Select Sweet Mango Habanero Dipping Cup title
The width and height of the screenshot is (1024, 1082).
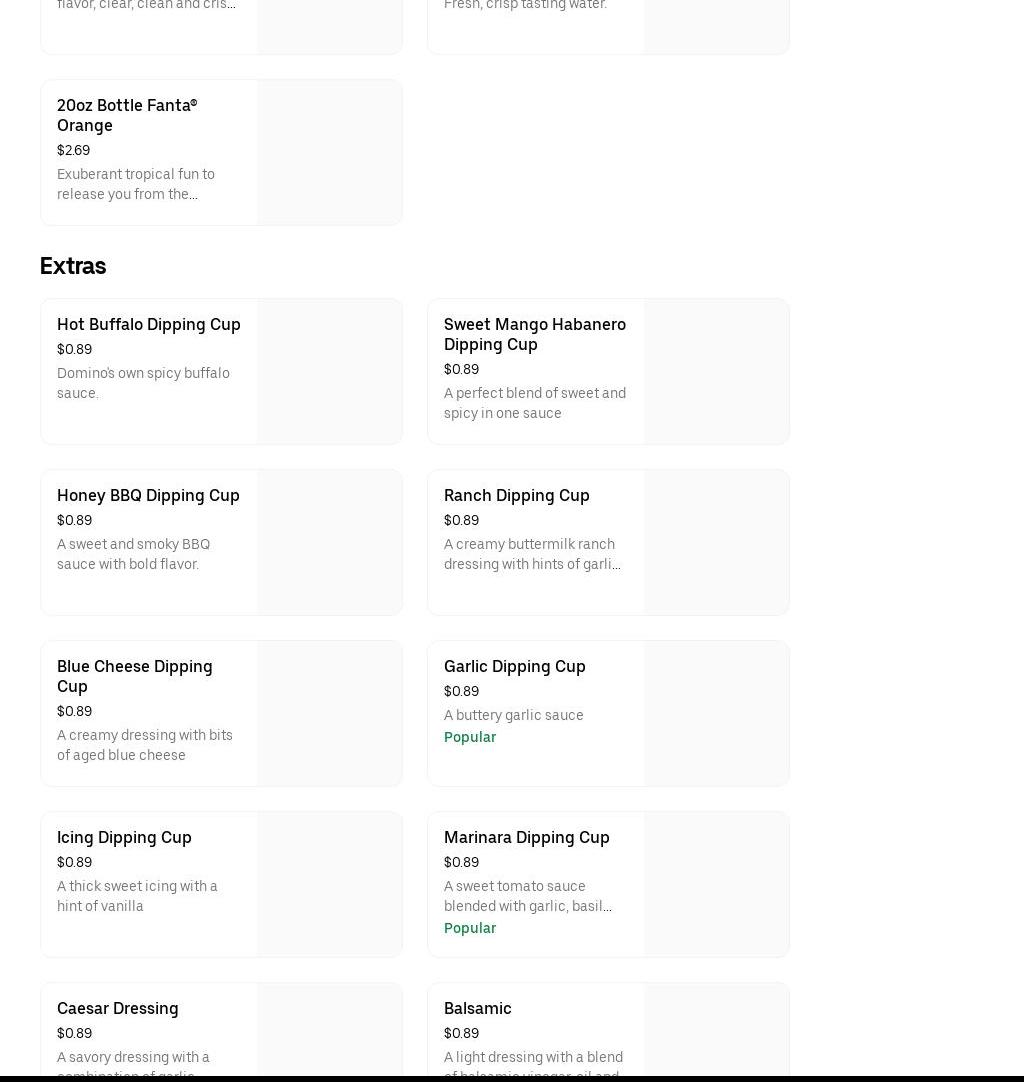[x=534, y=334]
